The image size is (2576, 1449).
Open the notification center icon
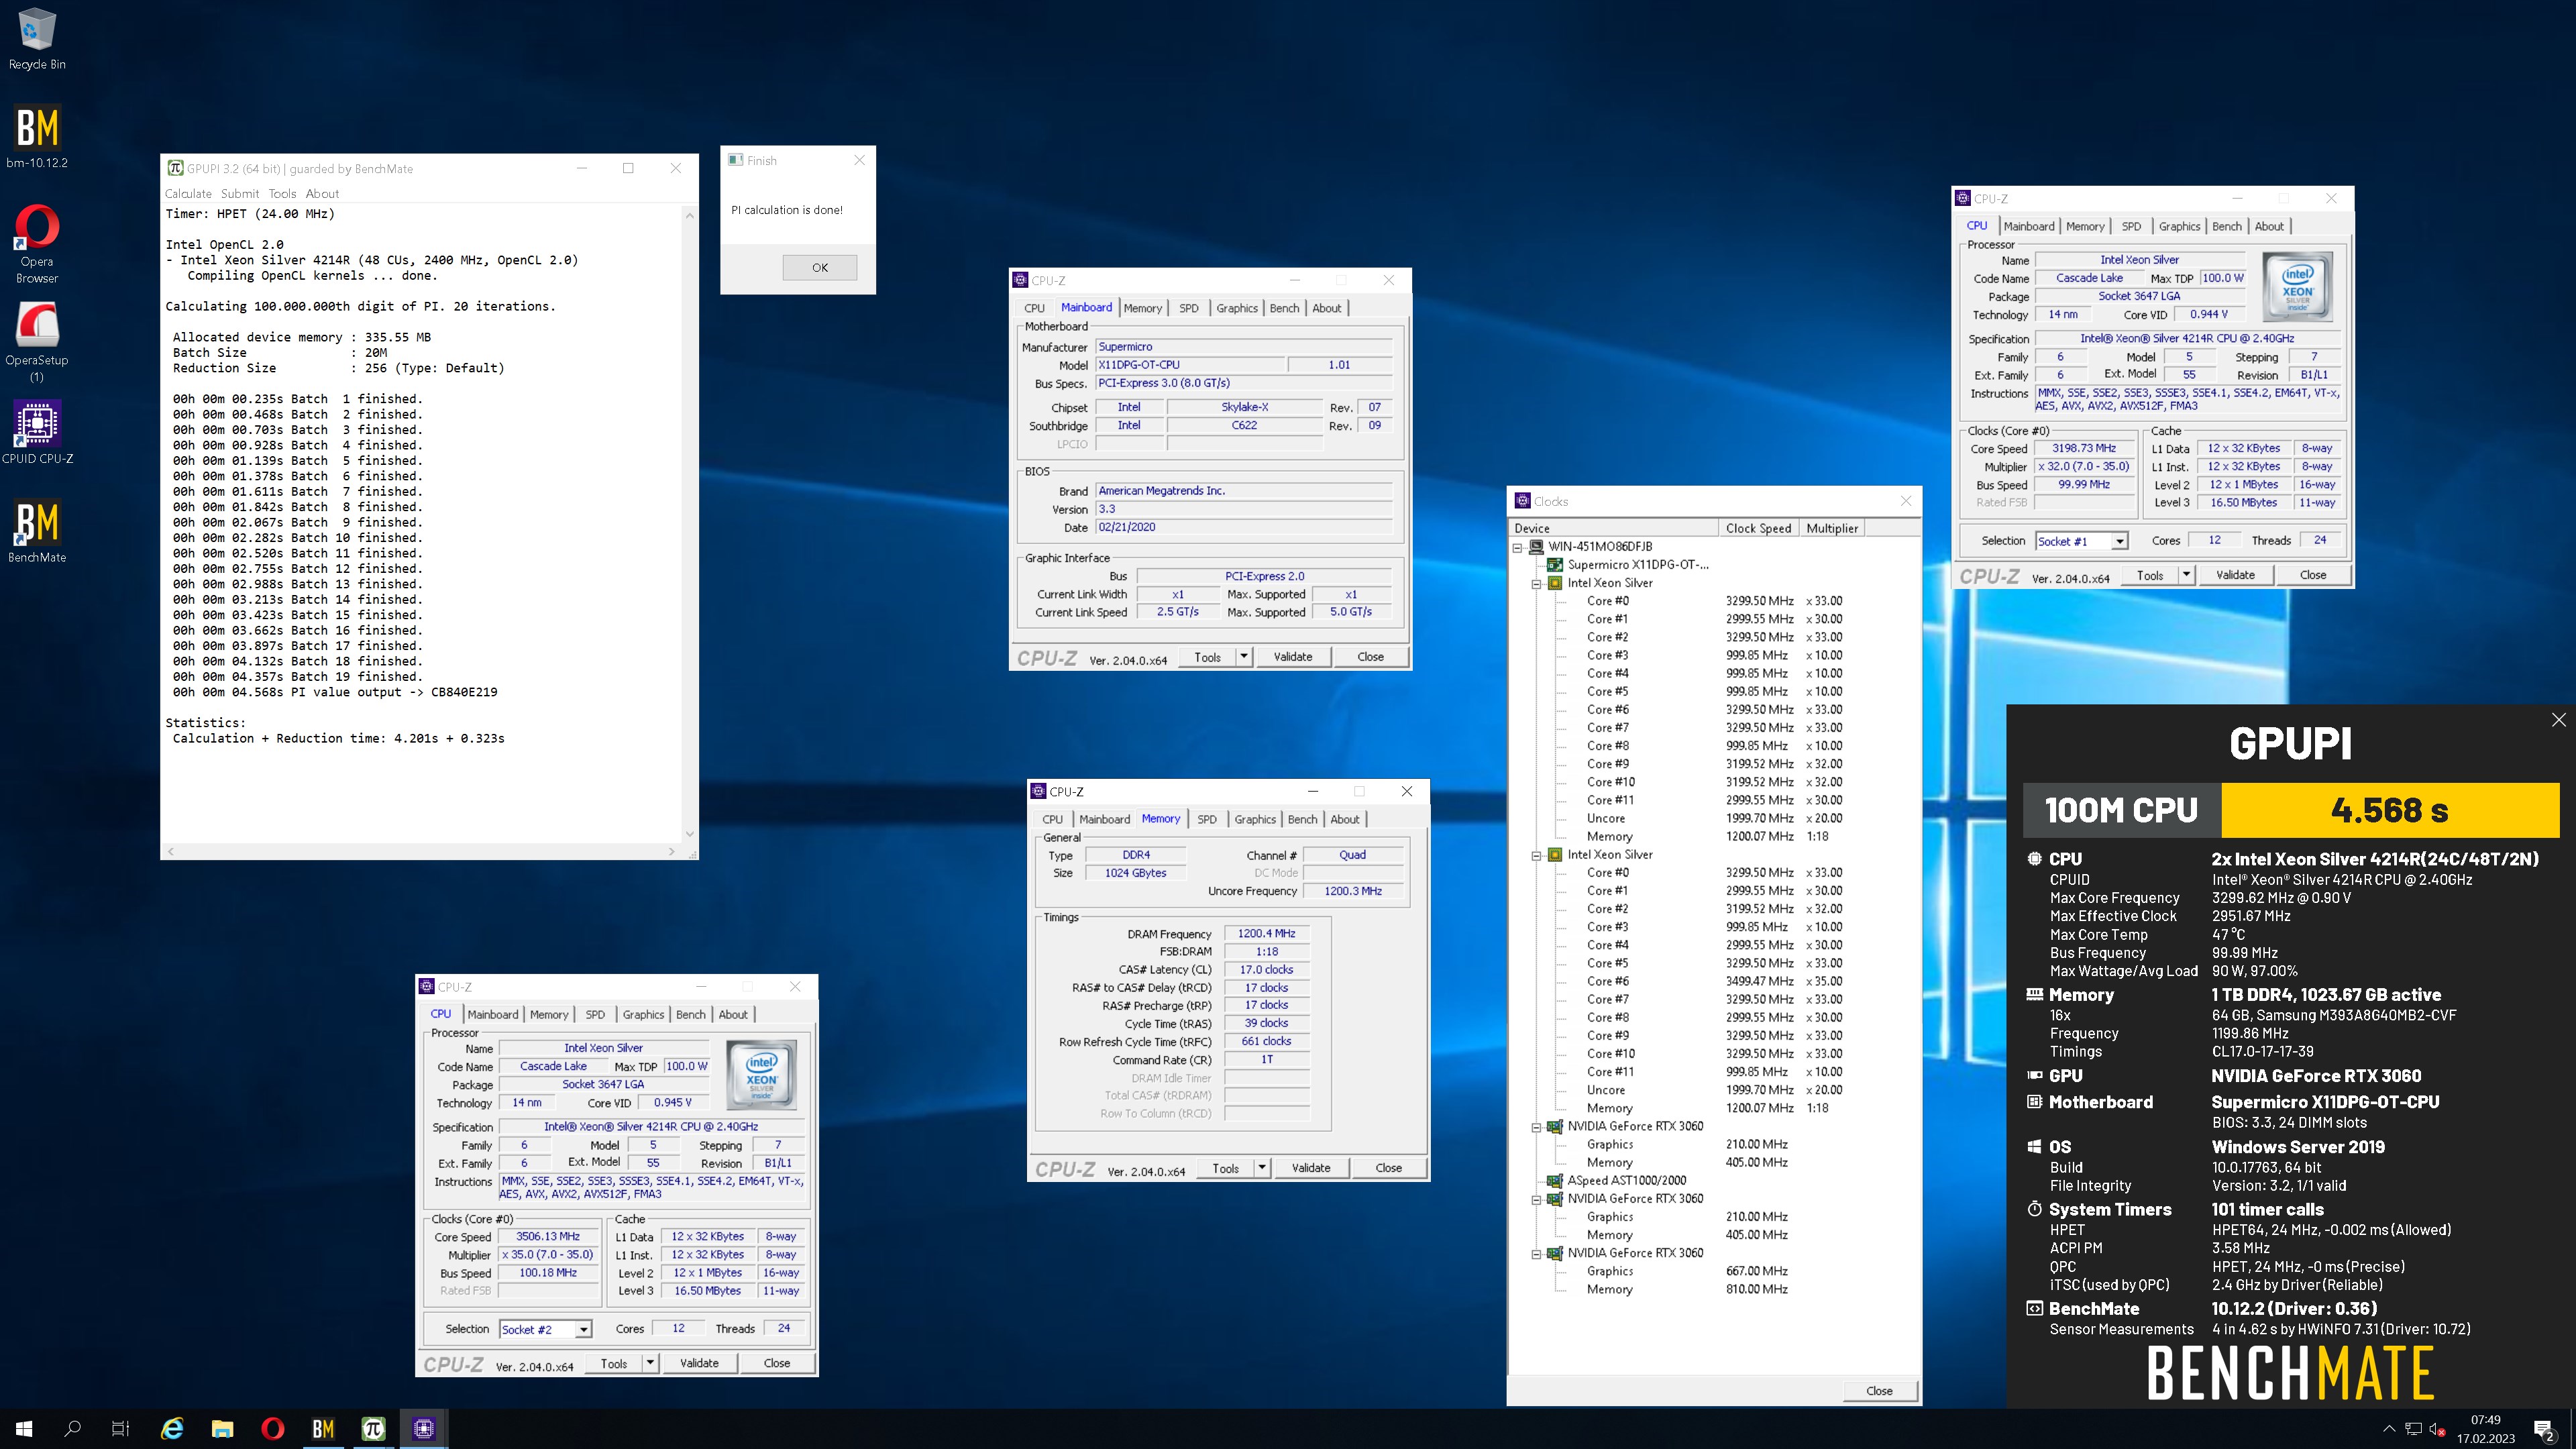pyautogui.click(x=2543, y=1430)
